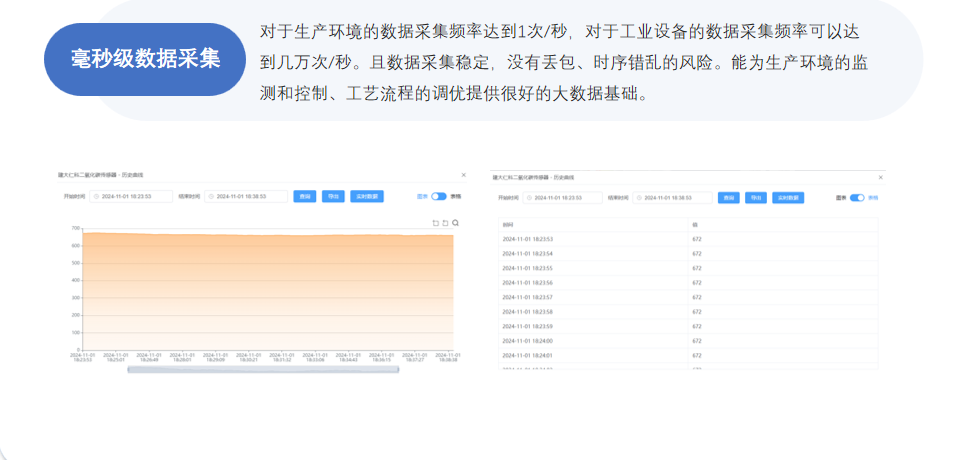Viewport: 958px width, 460px height.
Task: Click the zoom-reset icon above the chart
Action: pos(445,223)
